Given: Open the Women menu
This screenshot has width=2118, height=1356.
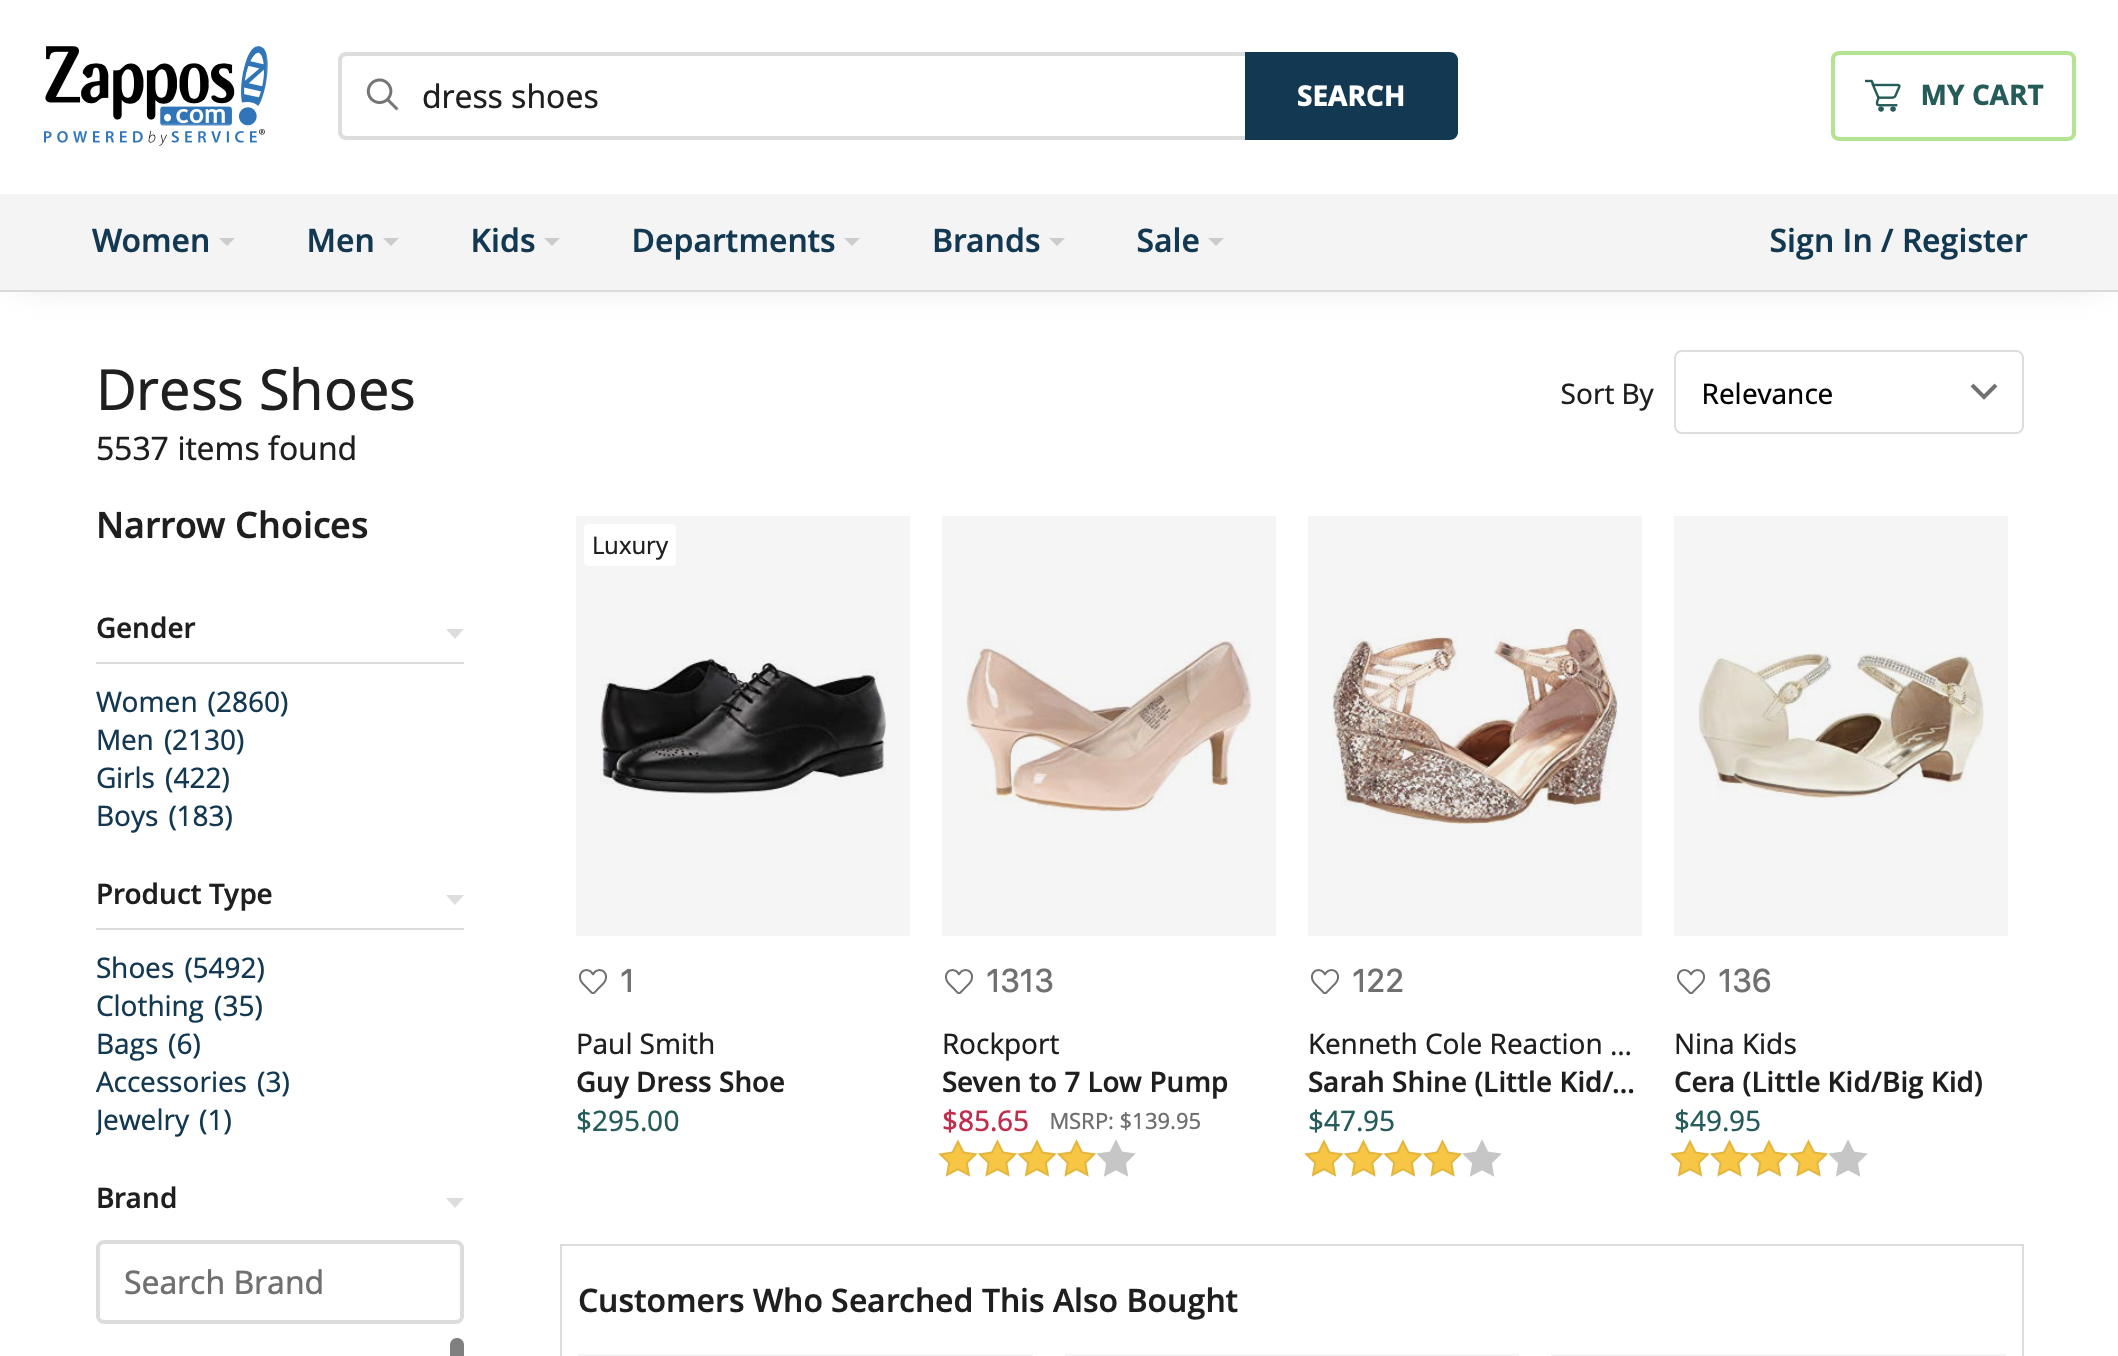Looking at the screenshot, I should 163,241.
